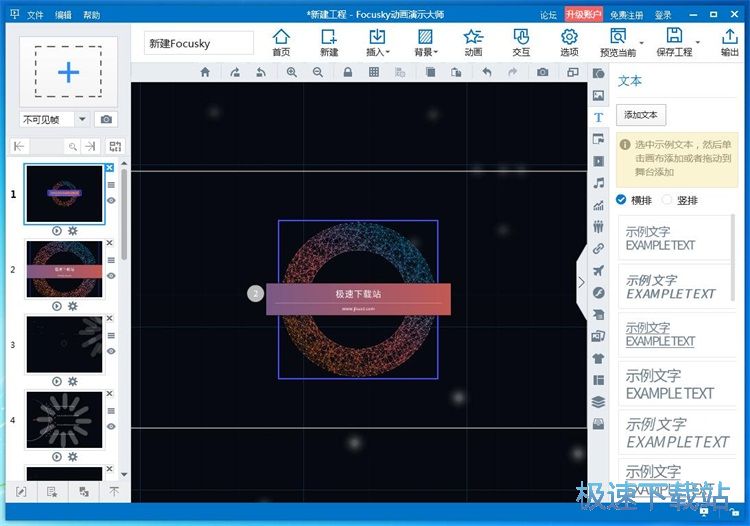Toggle eye visibility for frame 2
The width and height of the screenshot is (750, 526).
click(x=111, y=275)
